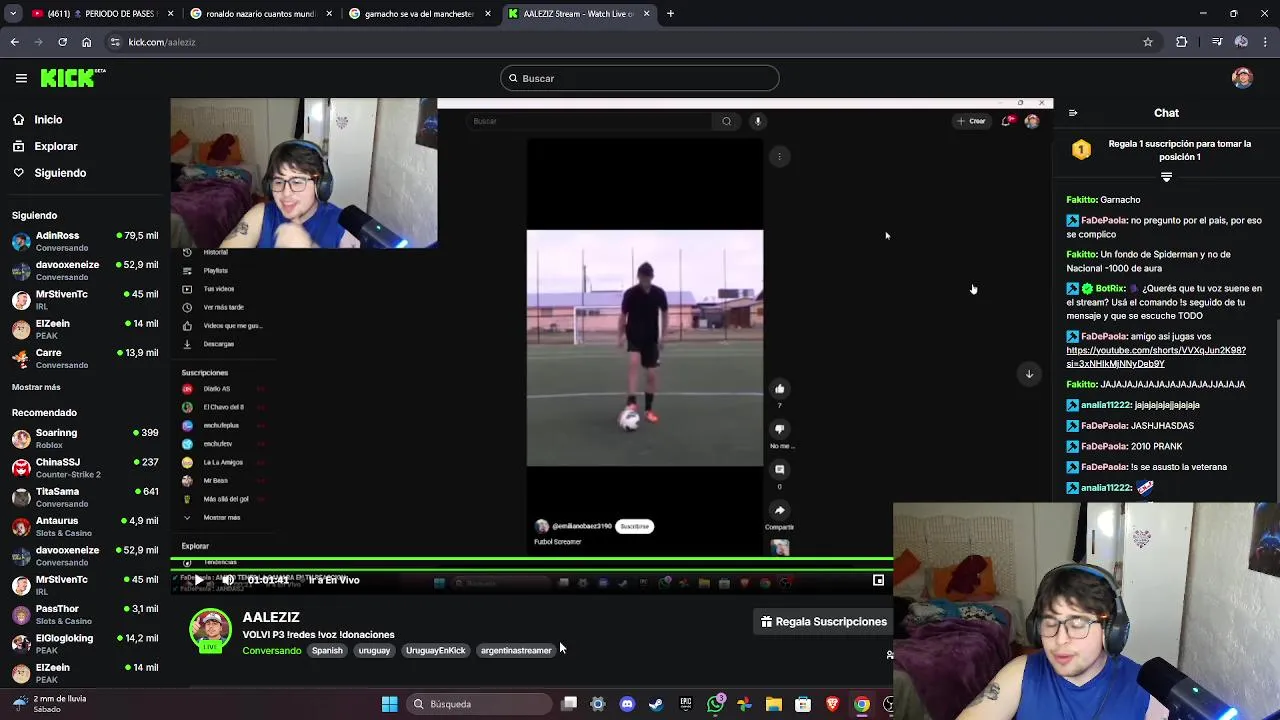Reload the page

(x=62, y=42)
